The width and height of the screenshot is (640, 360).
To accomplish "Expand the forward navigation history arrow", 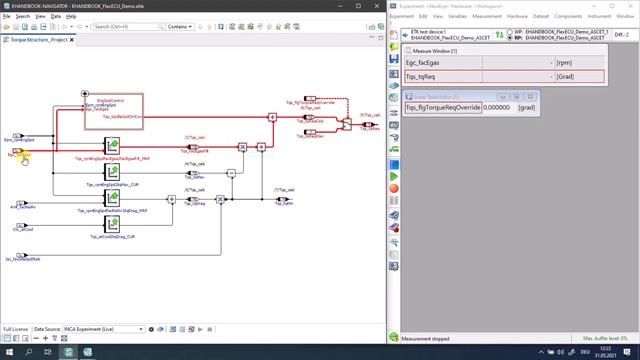I will (x=87, y=27).
